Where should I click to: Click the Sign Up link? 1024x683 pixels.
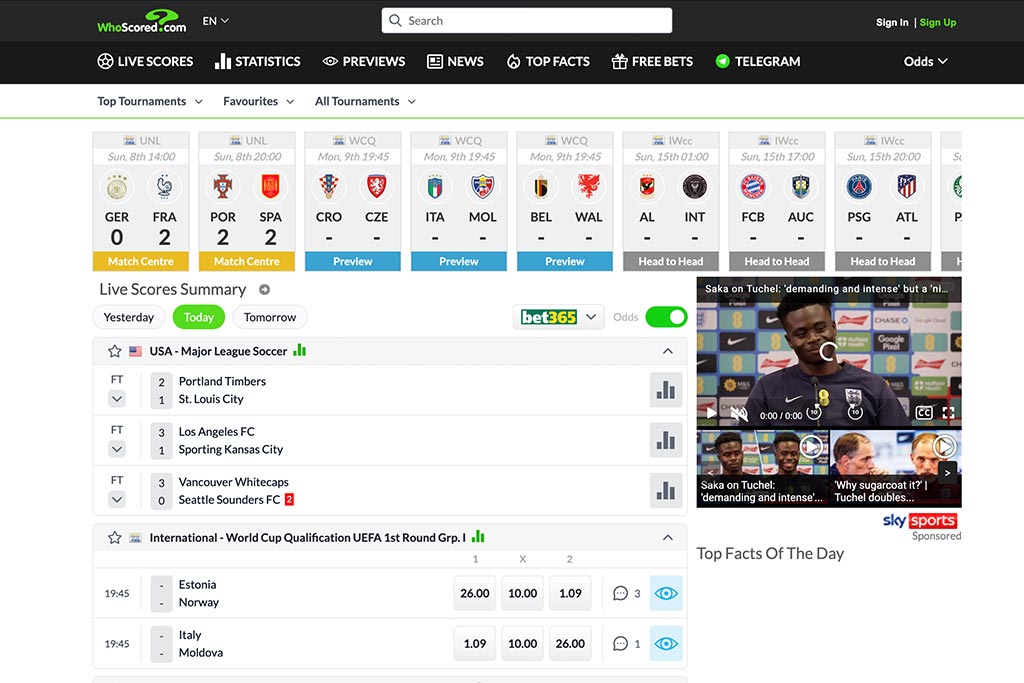938,22
